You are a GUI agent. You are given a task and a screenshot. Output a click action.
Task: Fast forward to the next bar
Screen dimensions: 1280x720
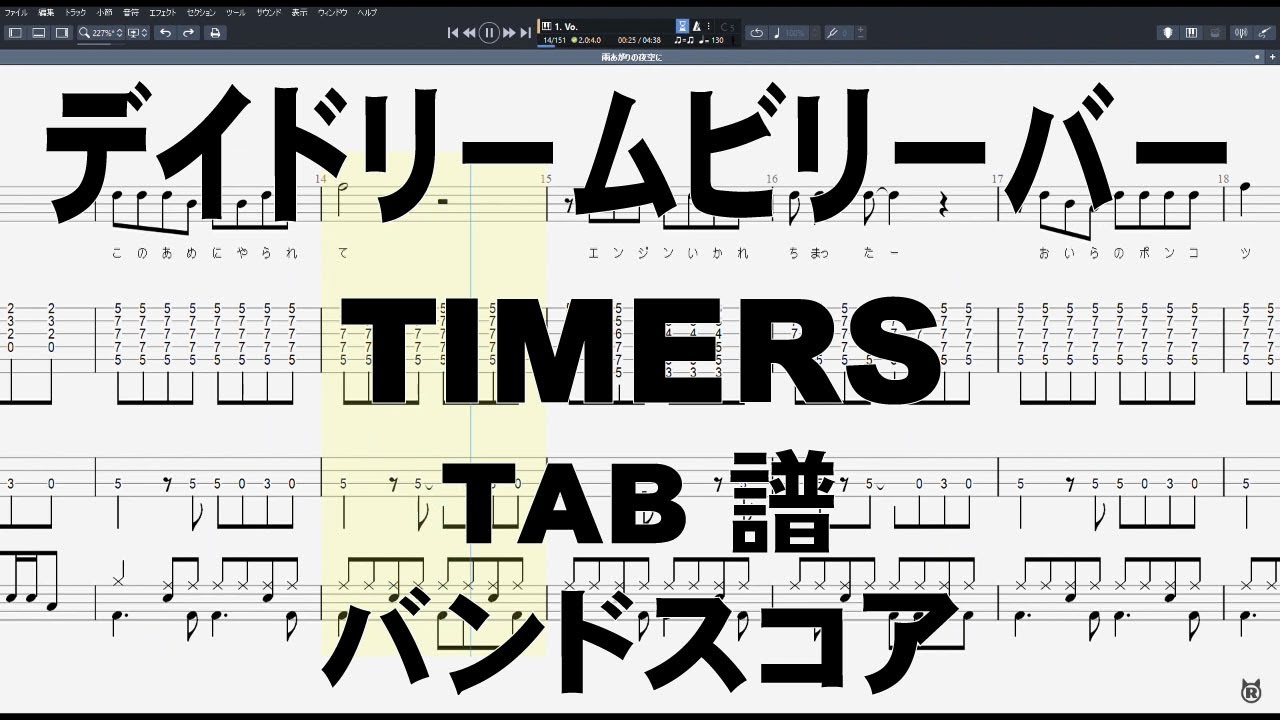point(510,33)
